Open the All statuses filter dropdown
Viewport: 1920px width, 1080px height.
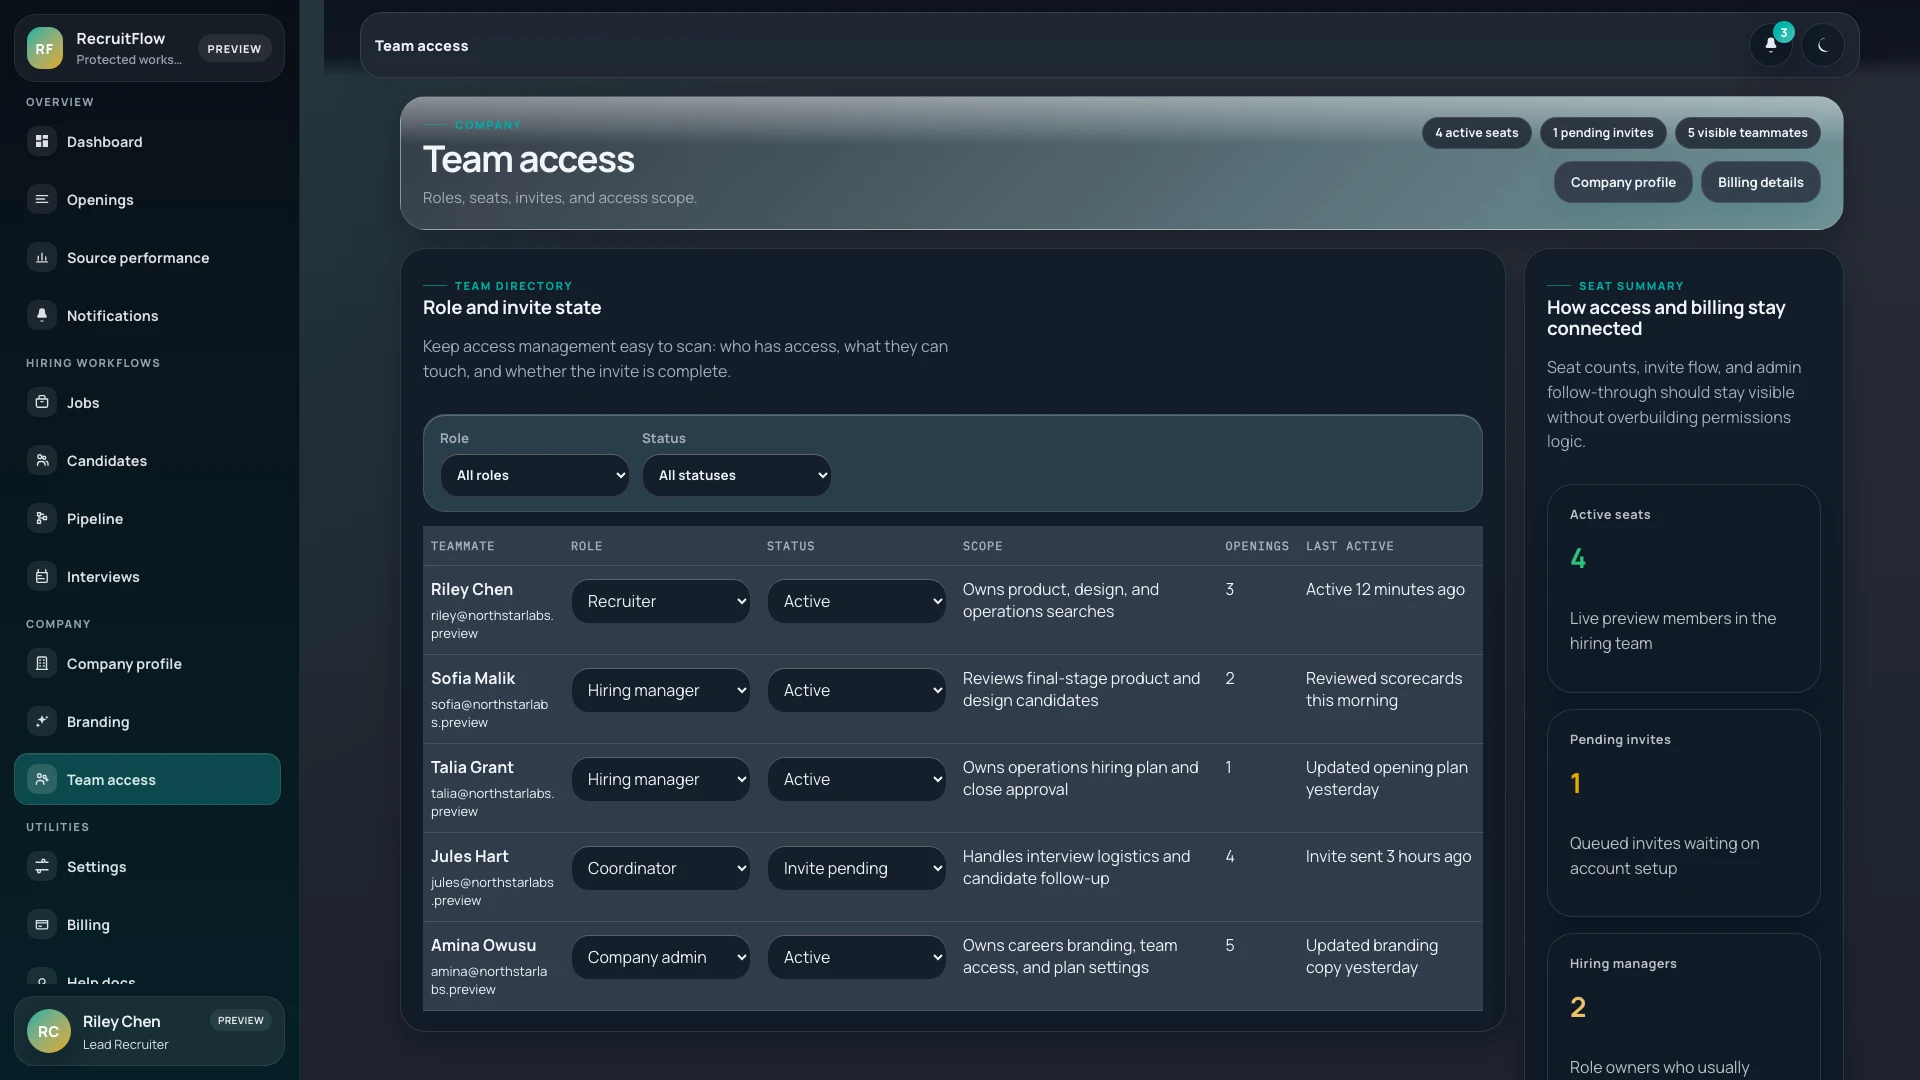(x=737, y=476)
